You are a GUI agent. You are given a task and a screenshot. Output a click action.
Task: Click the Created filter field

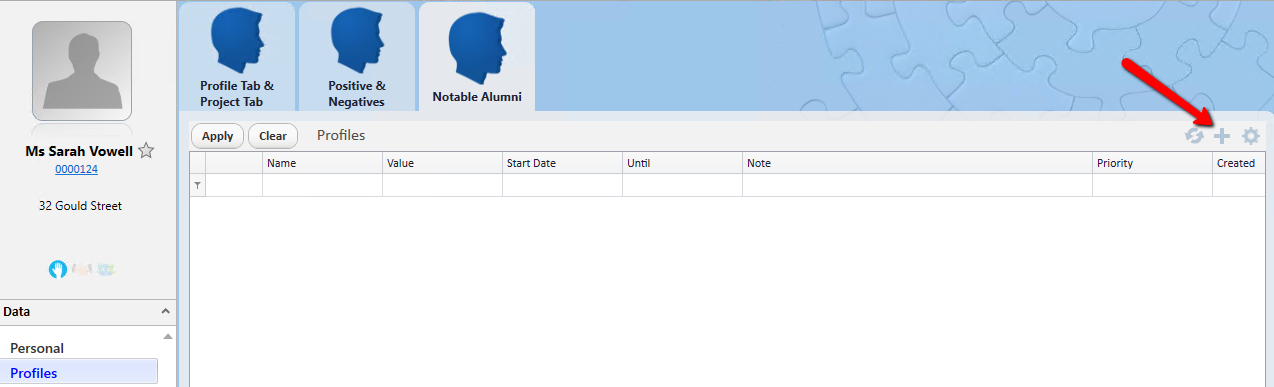pyautogui.click(x=1239, y=186)
